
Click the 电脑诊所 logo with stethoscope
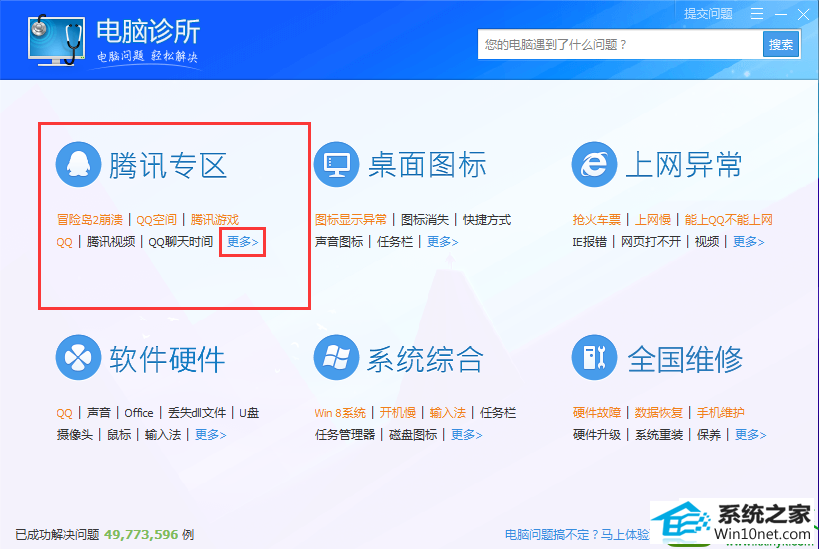pyautogui.click(x=56, y=40)
